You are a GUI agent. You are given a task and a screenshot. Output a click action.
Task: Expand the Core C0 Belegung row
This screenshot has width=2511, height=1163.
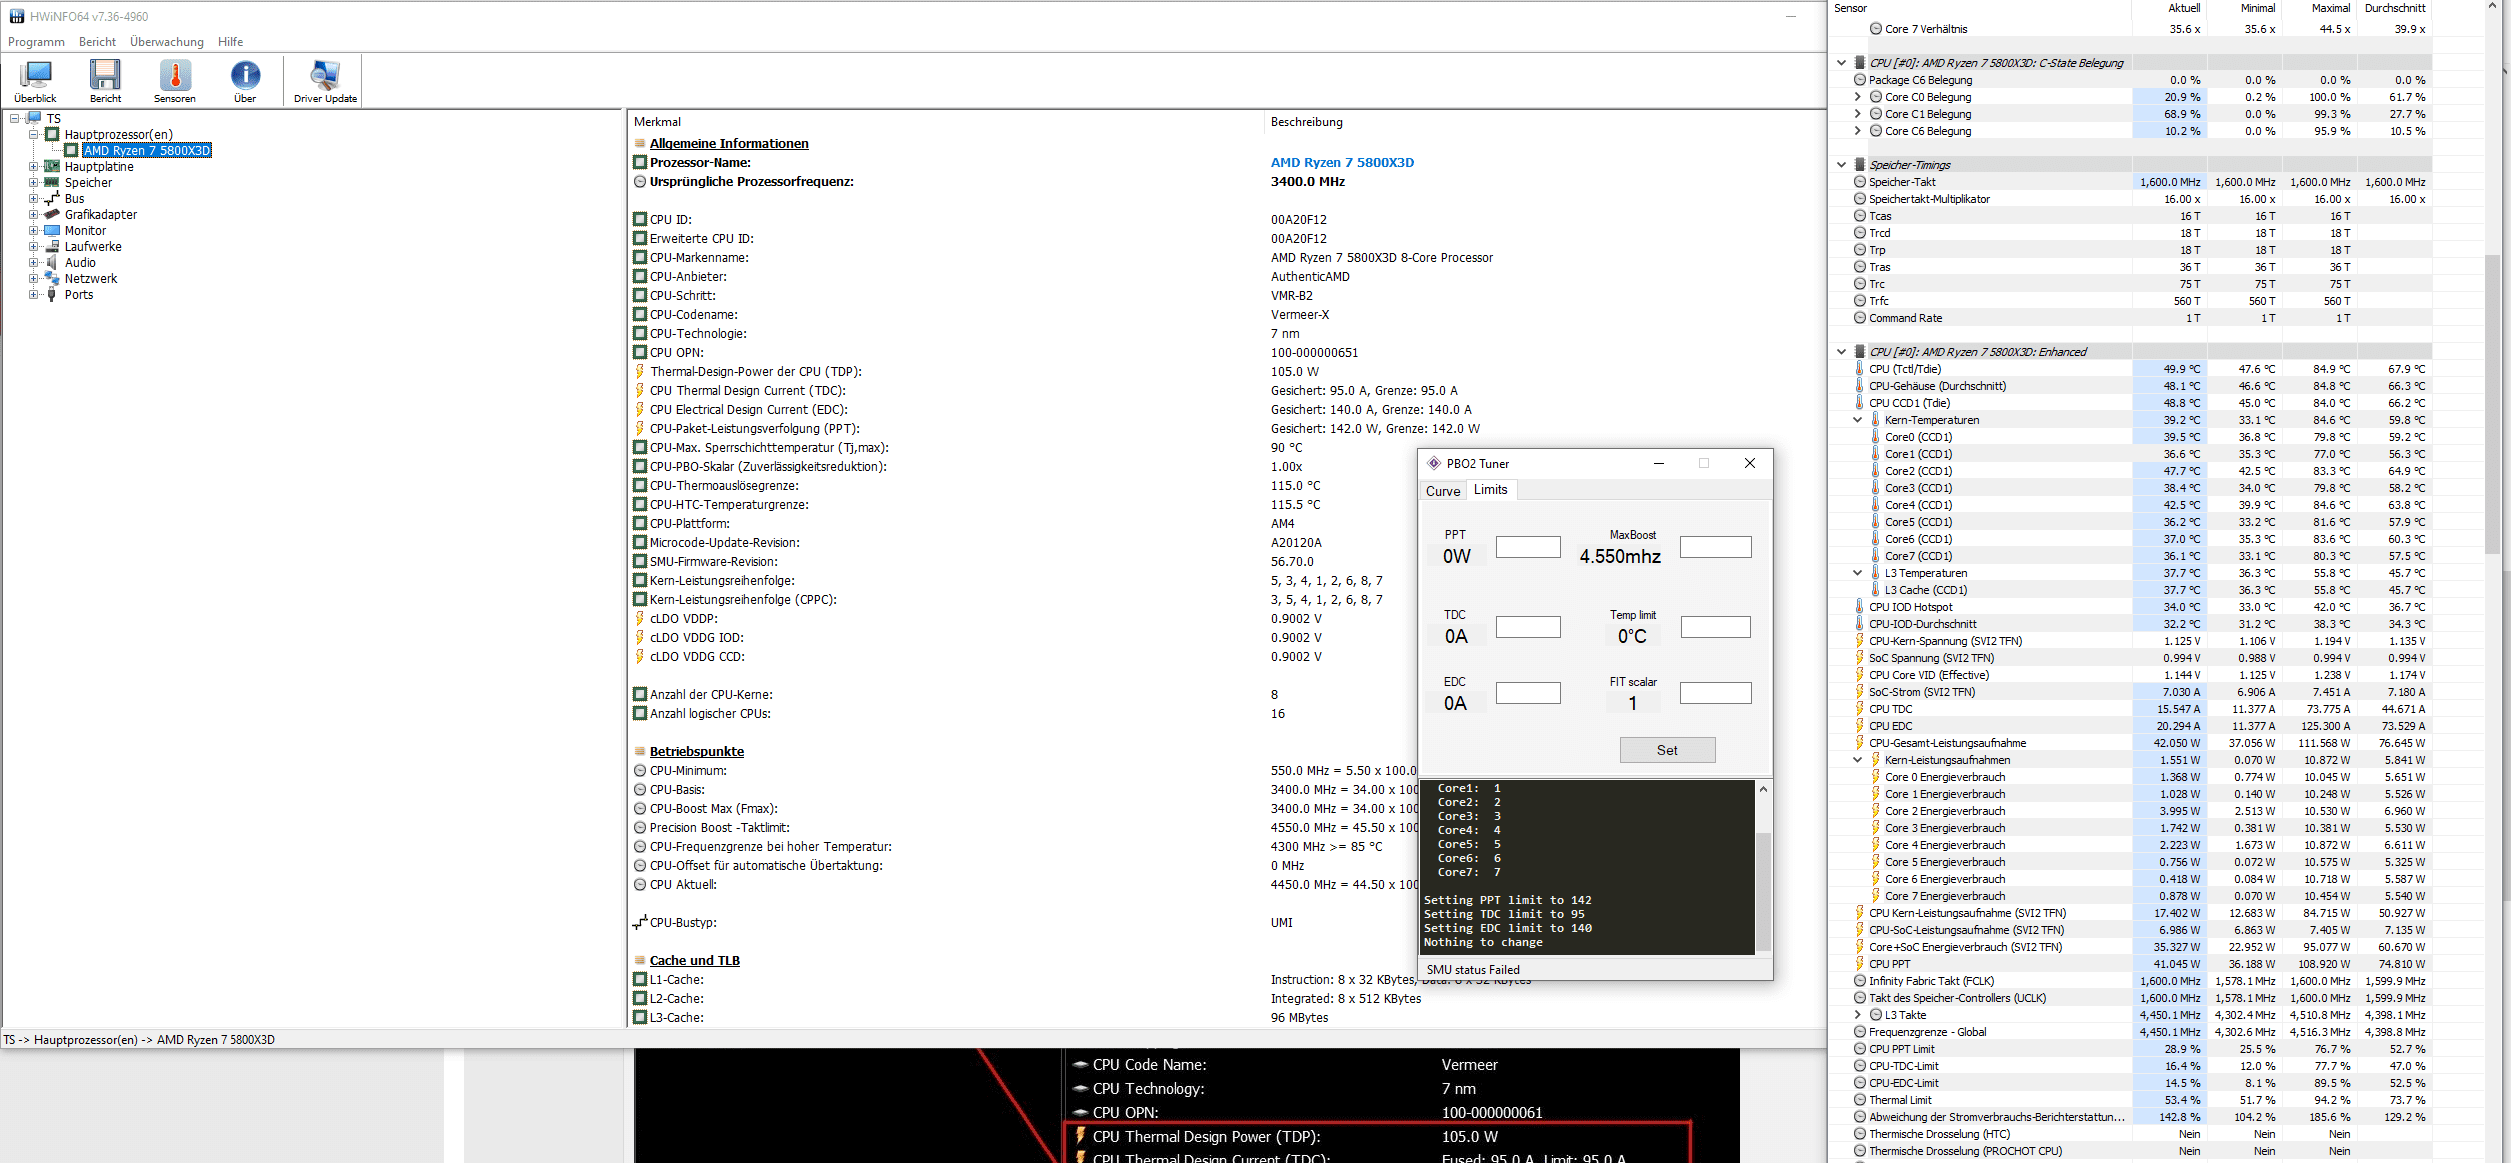coord(1858,97)
